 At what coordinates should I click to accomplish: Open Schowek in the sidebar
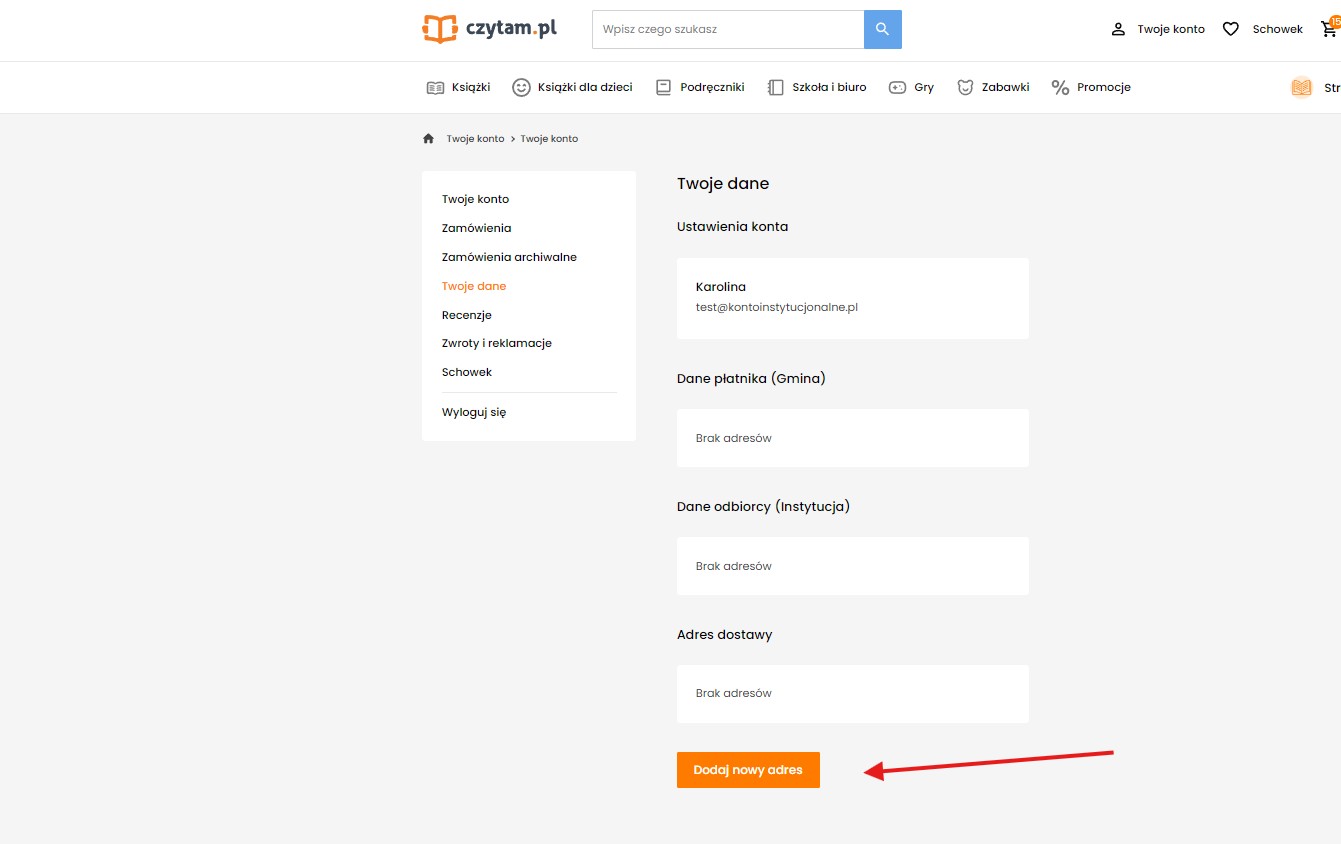pos(467,372)
